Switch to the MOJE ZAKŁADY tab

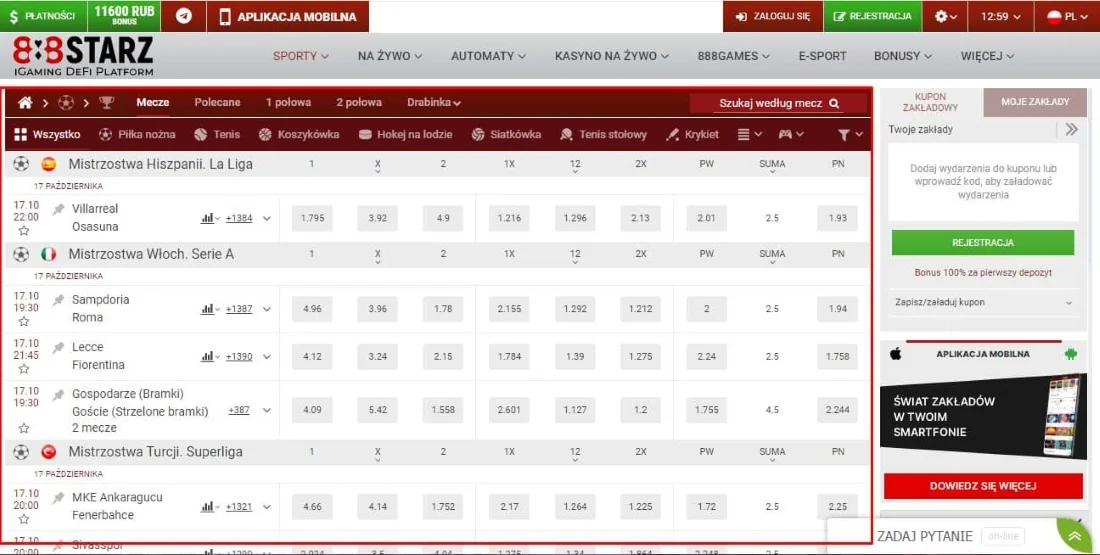pyautogui.click(x=1035, y=102)
